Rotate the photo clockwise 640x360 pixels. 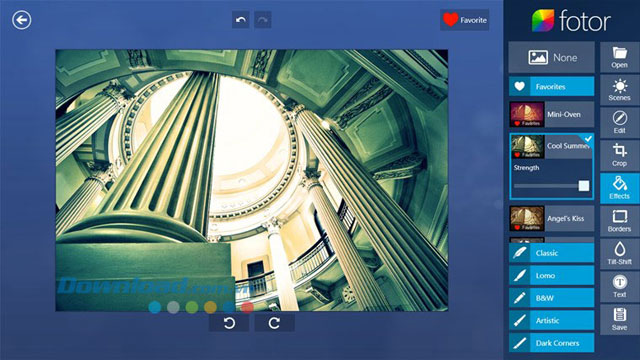(274, 323)
